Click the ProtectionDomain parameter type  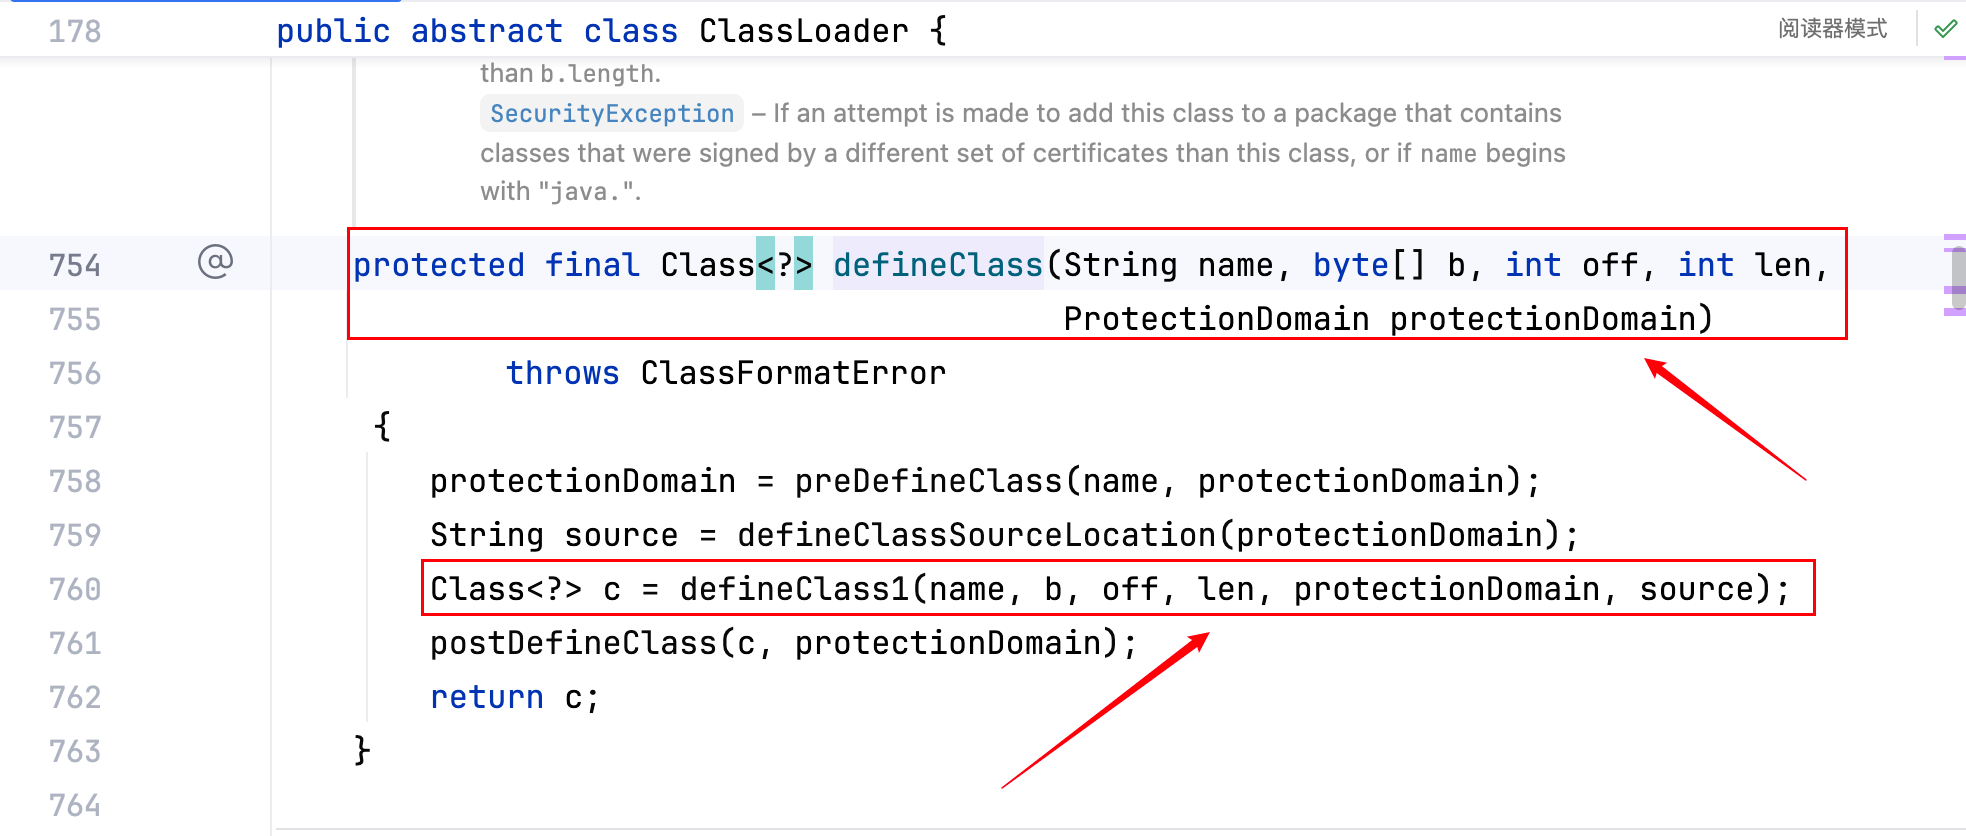click(x=1215, y=319)
